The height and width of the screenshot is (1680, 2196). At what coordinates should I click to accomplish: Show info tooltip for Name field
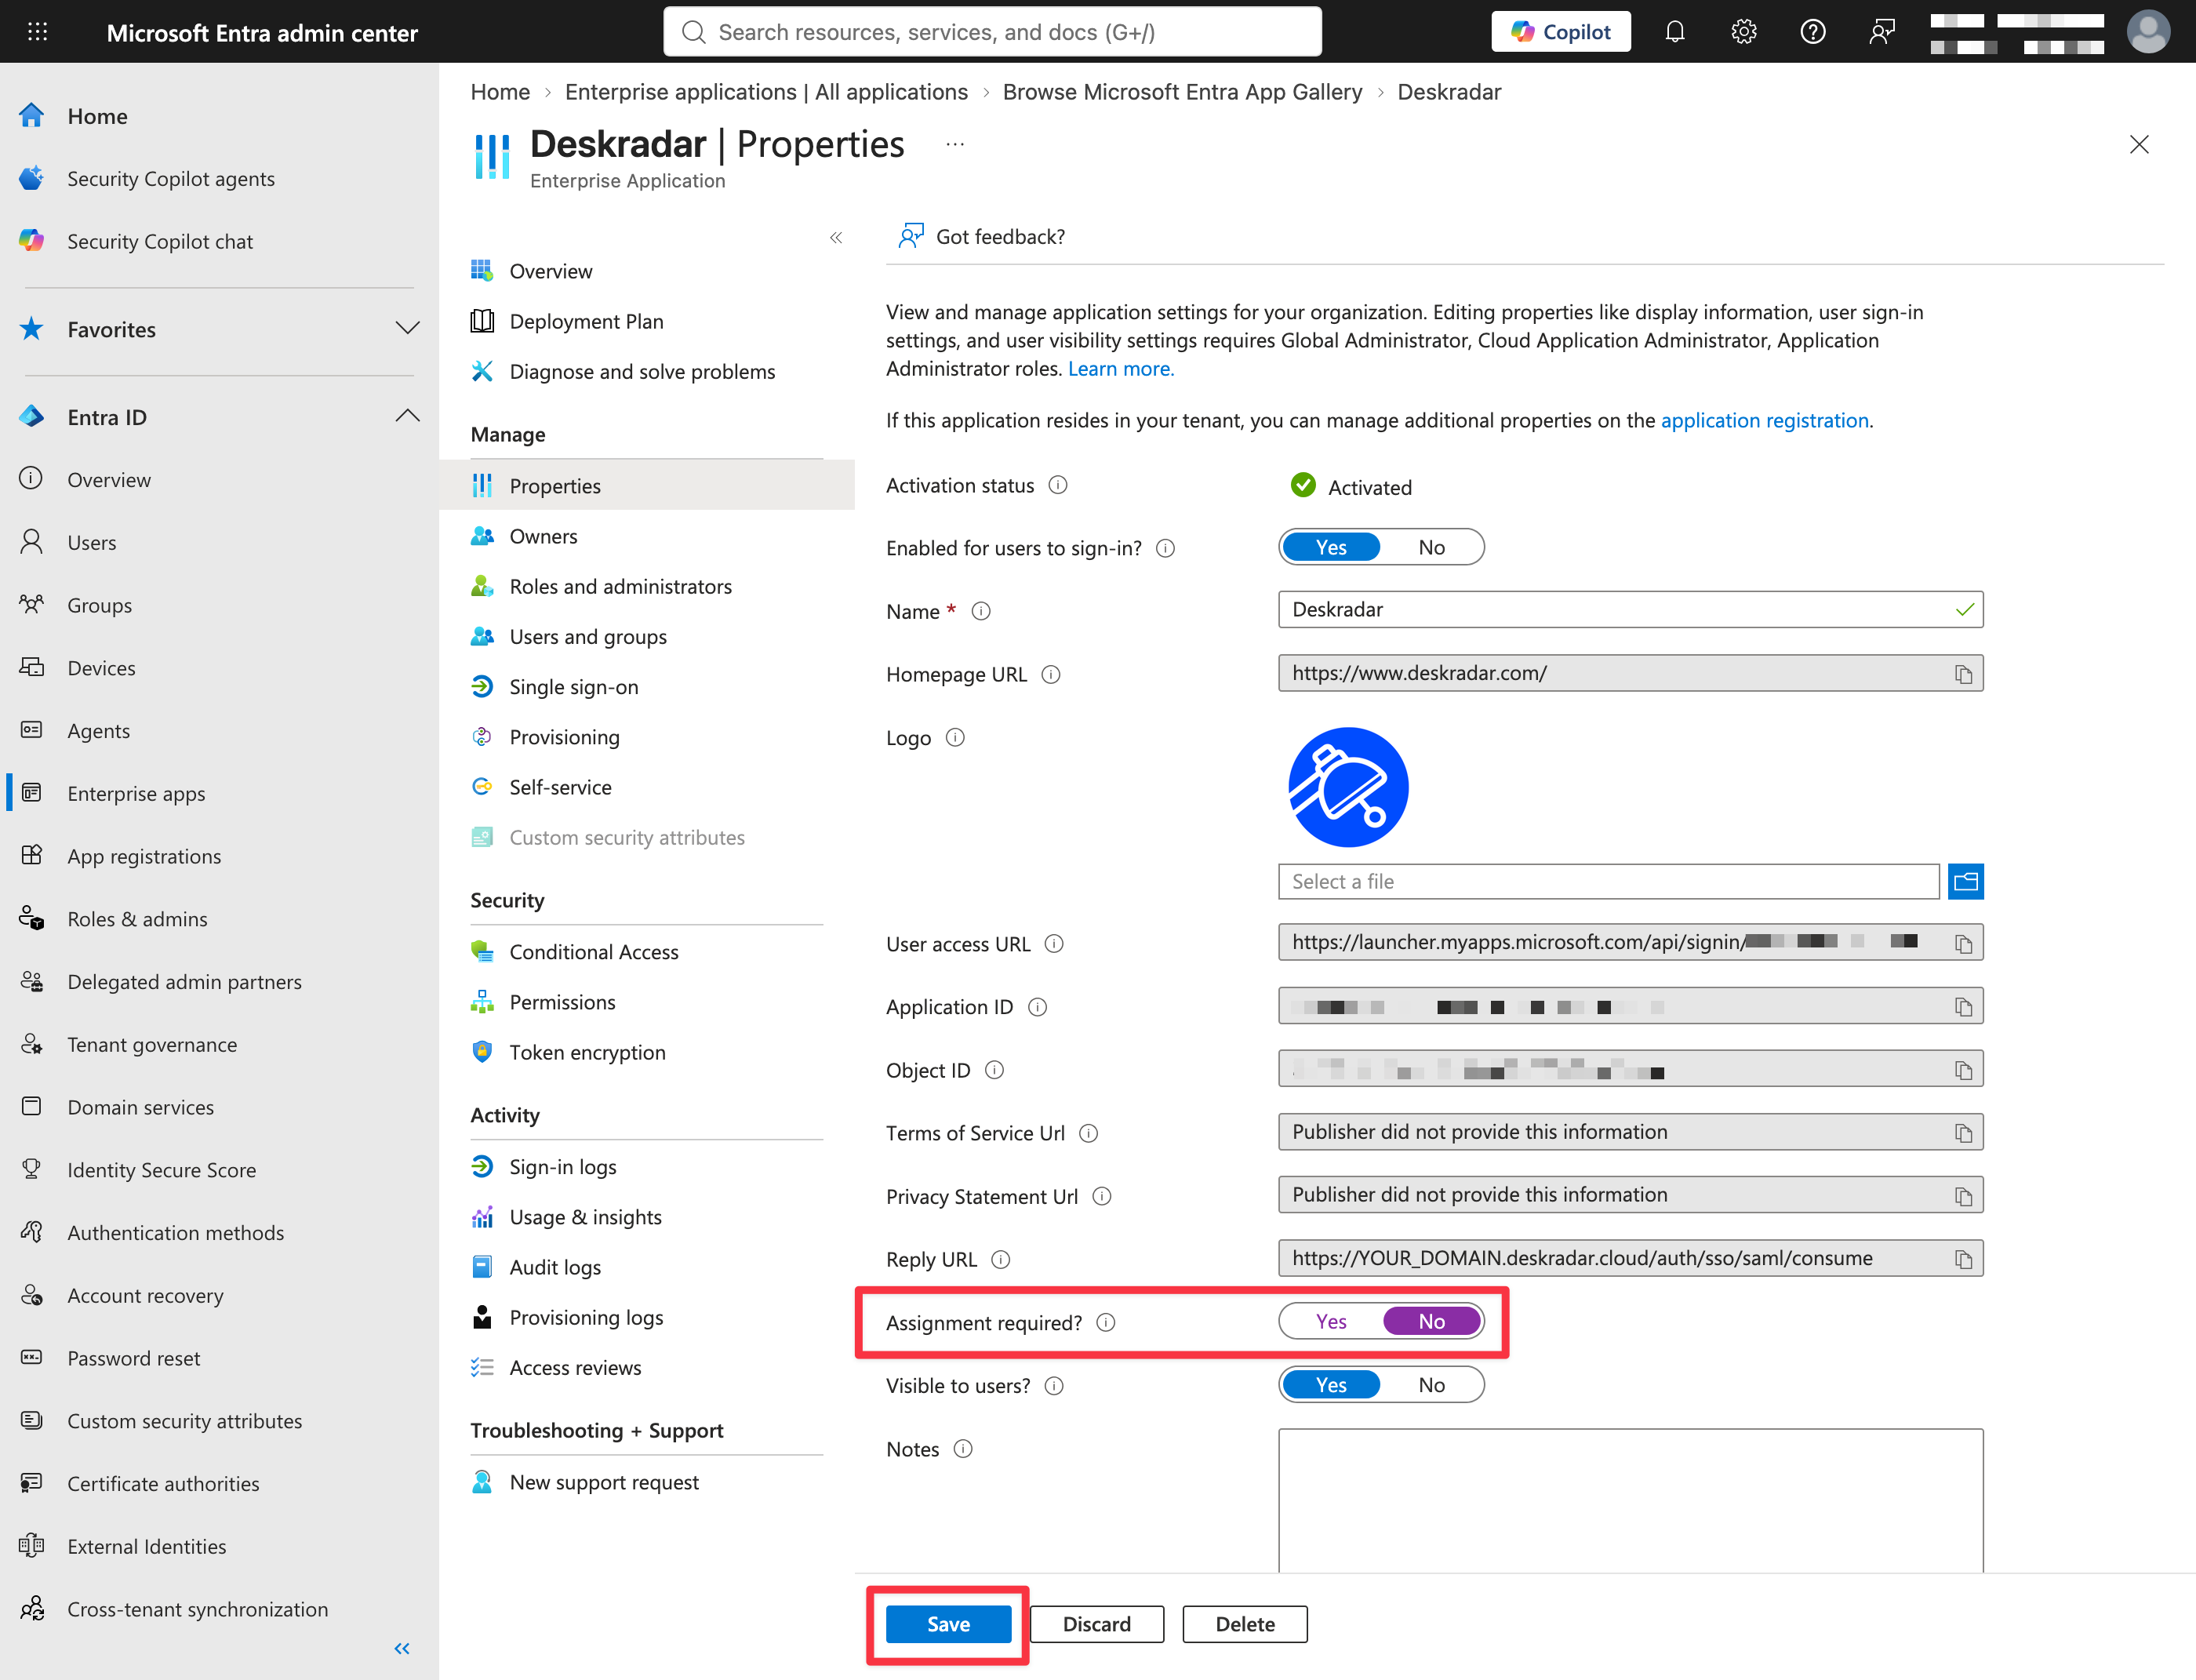(x=981, y=611)
